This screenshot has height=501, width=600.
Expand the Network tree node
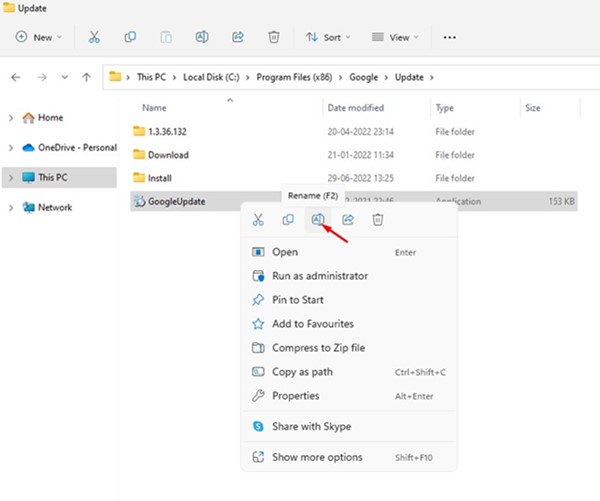11,208
